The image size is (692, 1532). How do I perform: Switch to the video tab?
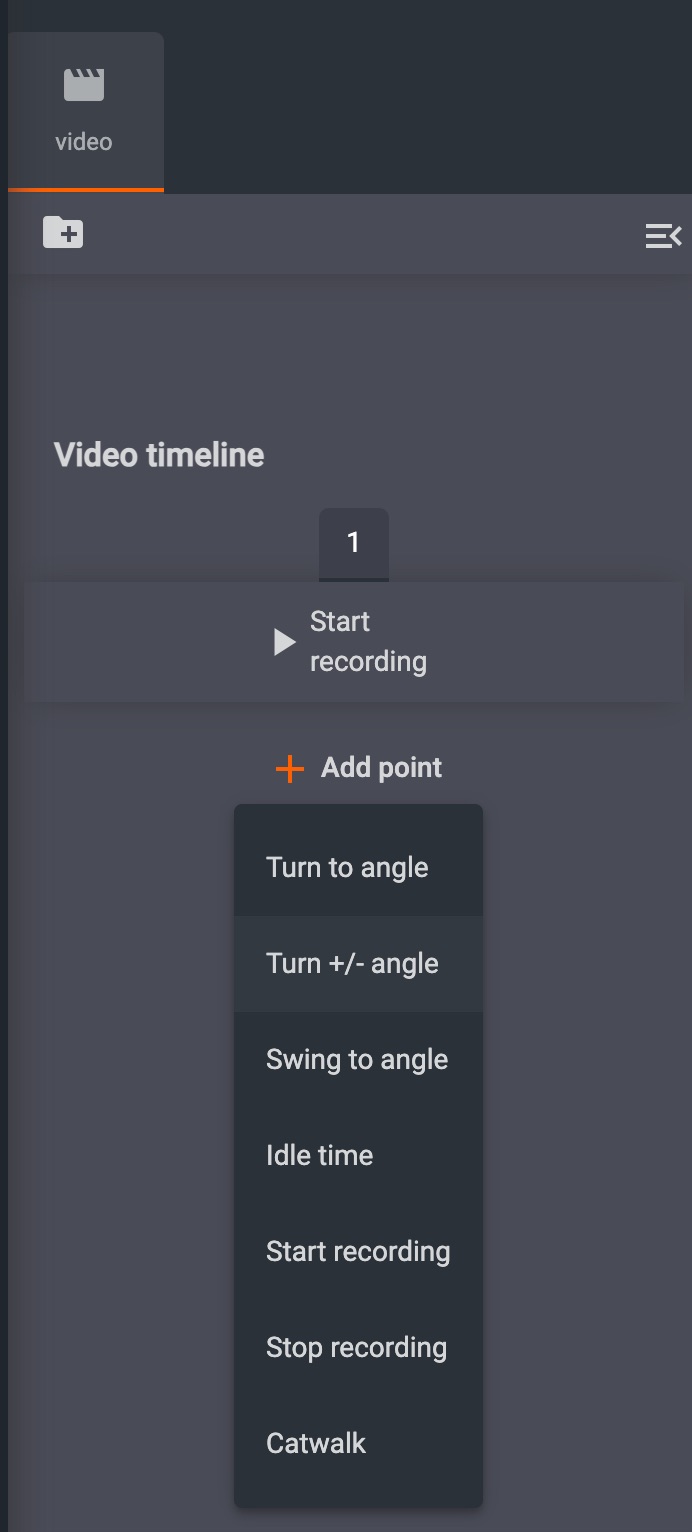click(85, 110)
